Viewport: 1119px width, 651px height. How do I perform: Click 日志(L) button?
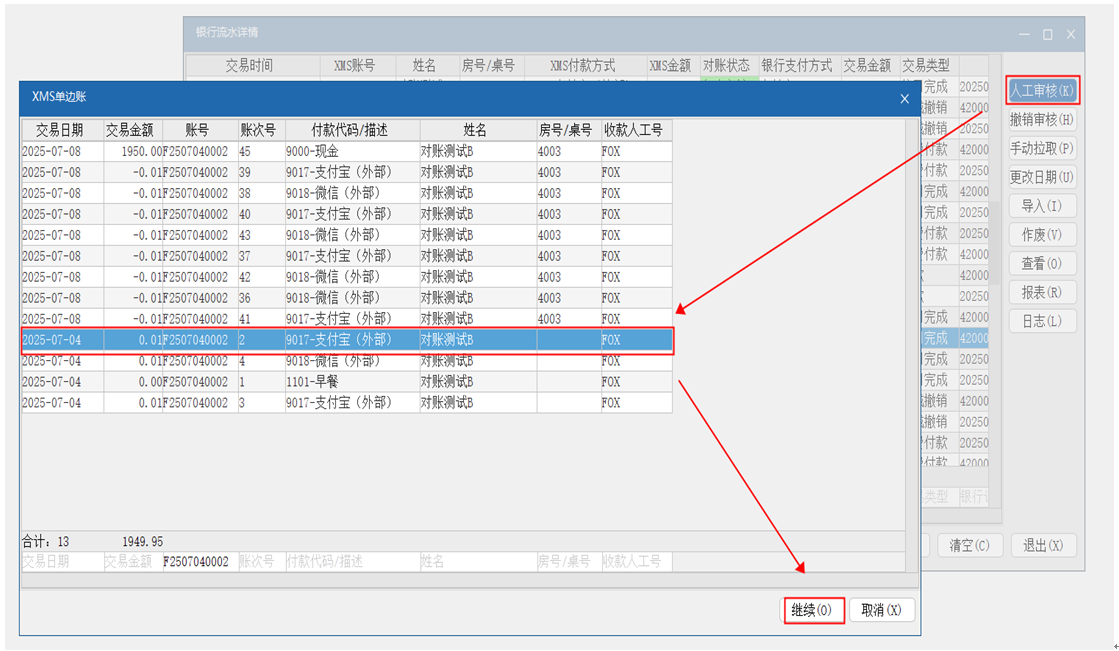1042,321
